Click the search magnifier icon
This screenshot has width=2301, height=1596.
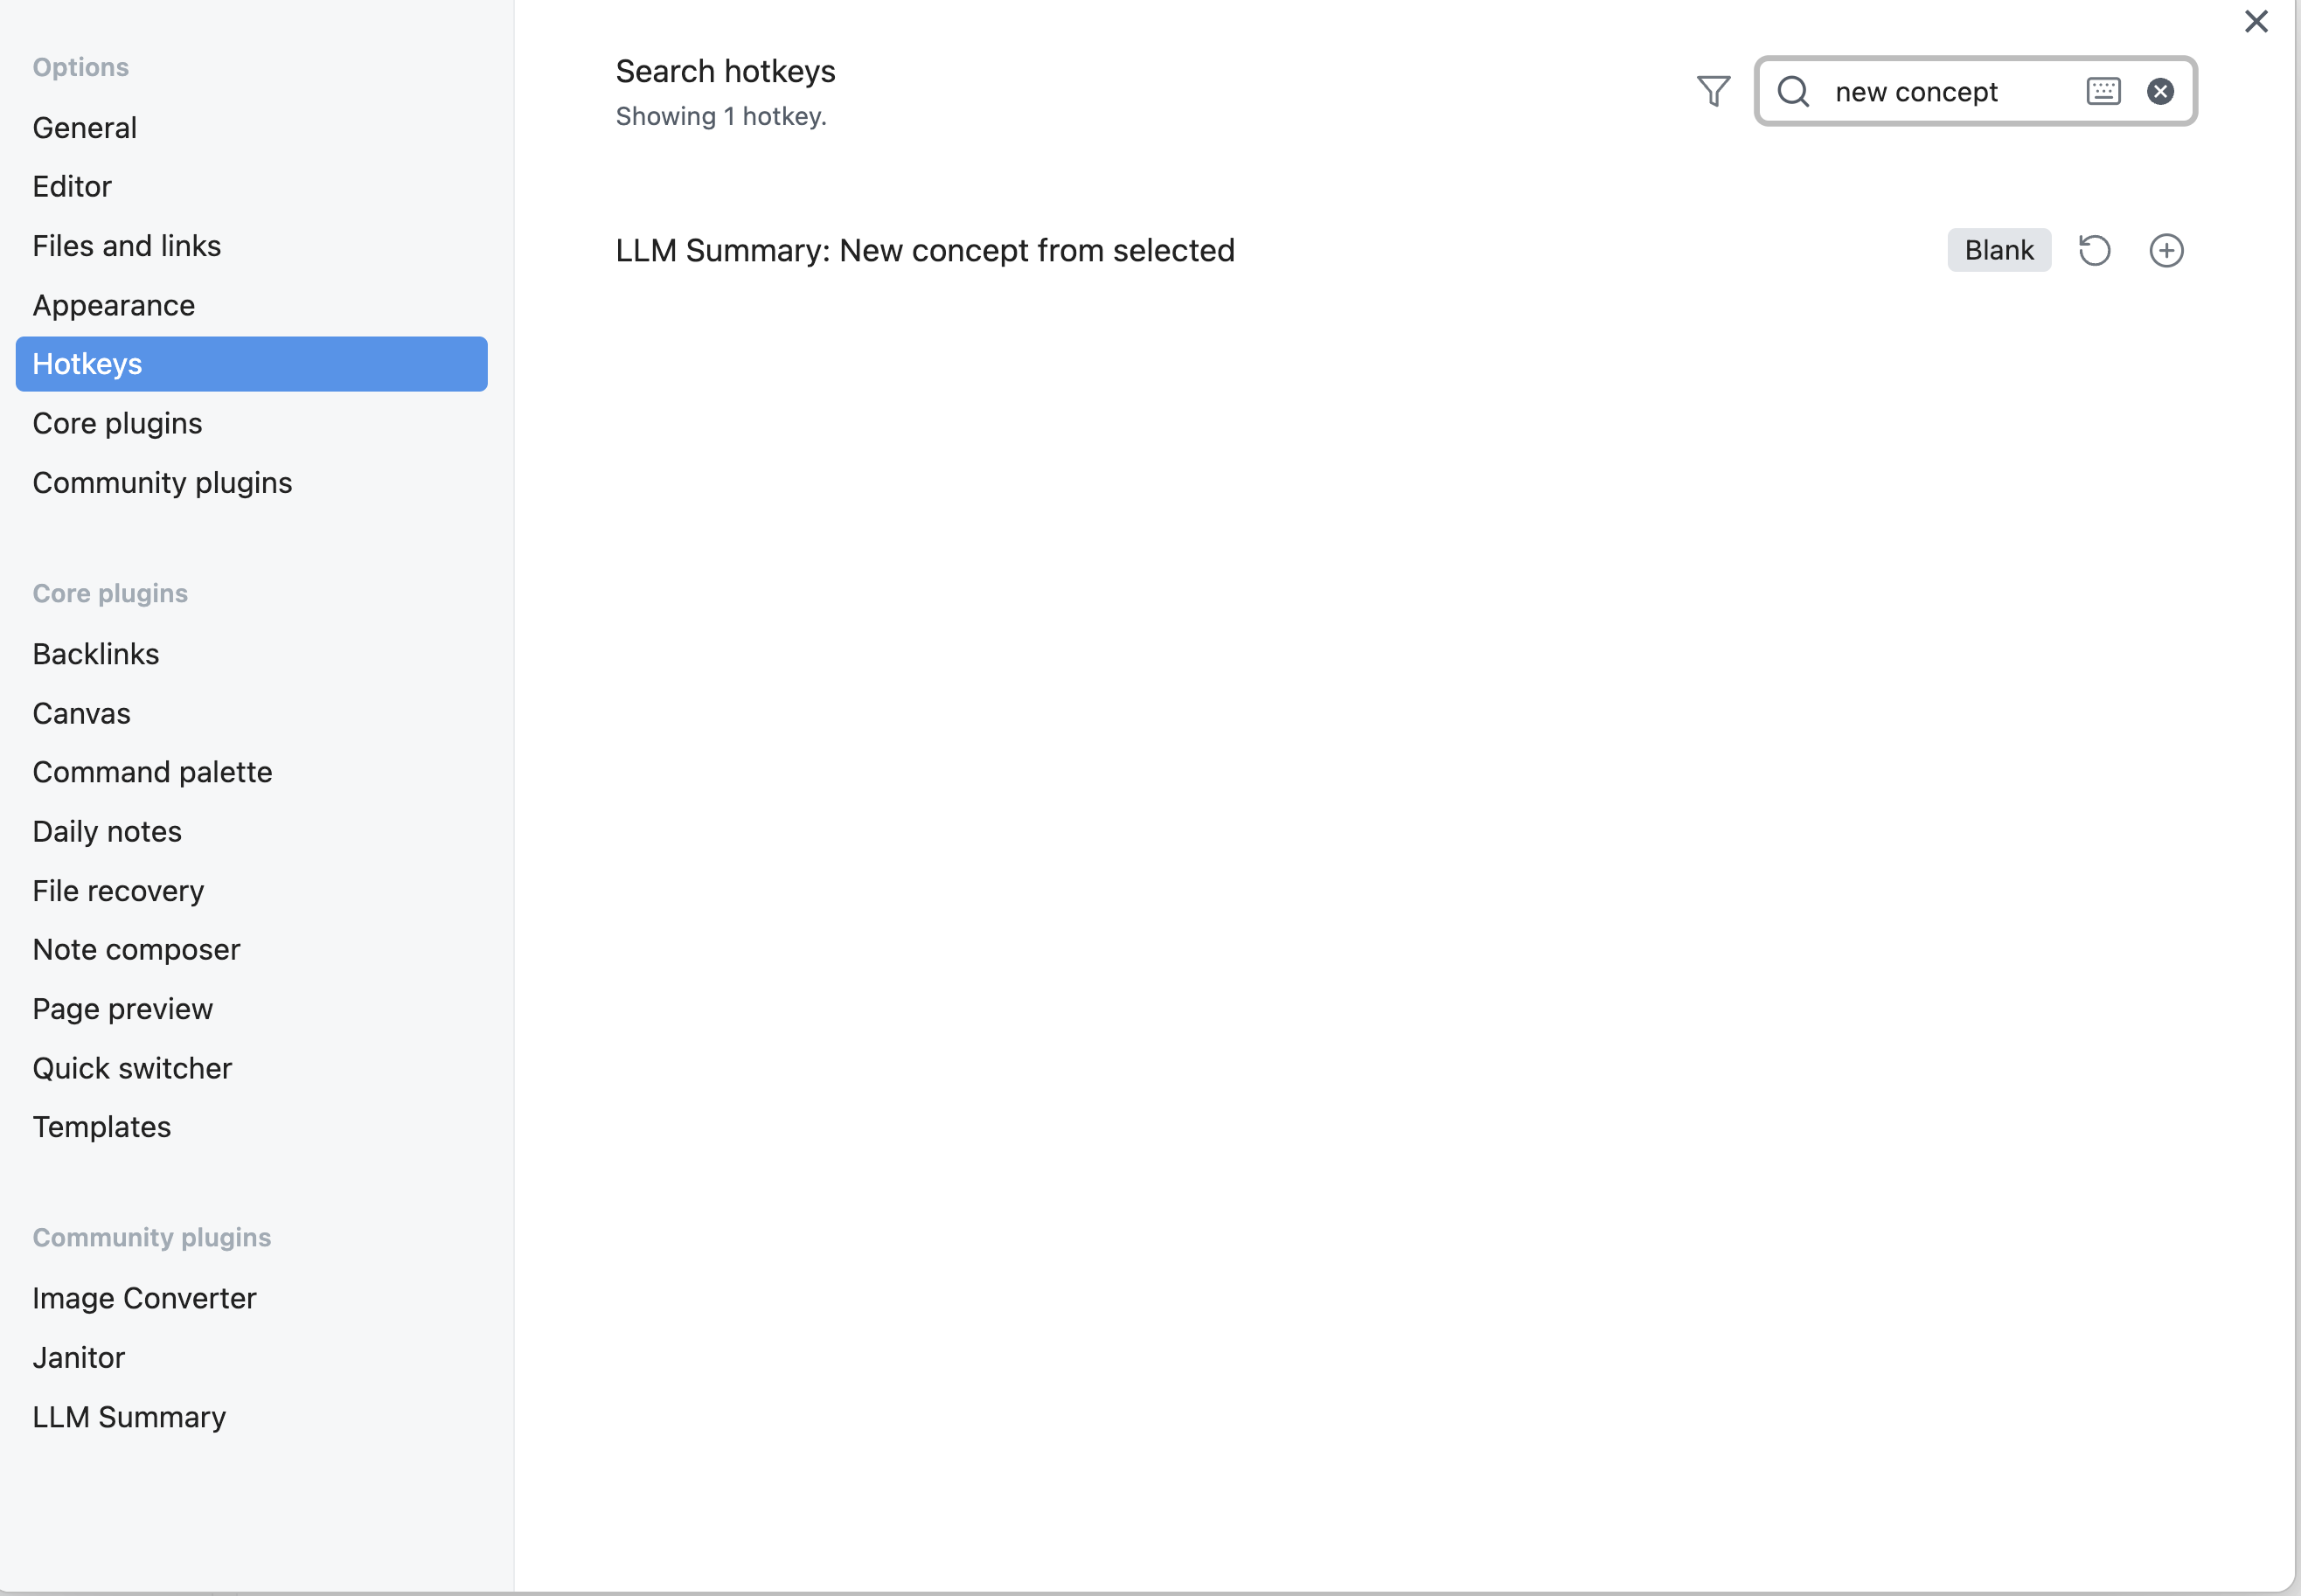[1793, 91]
